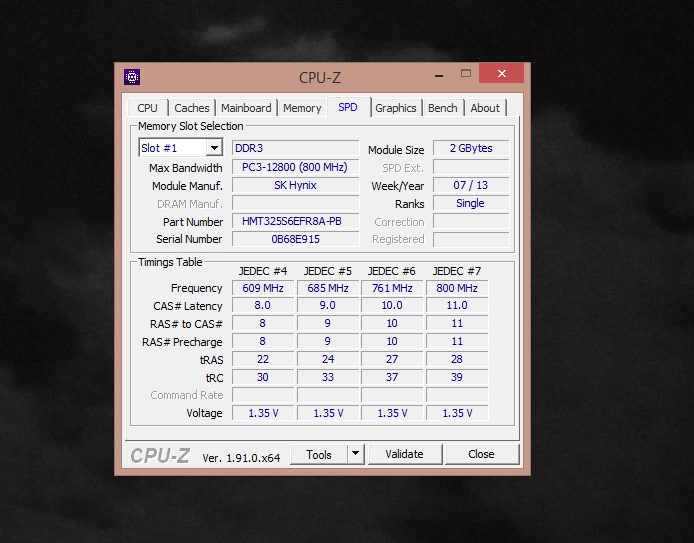The image size is (694, 543).
Task: Open the Bench tab
Action: [x=443, y=108]
